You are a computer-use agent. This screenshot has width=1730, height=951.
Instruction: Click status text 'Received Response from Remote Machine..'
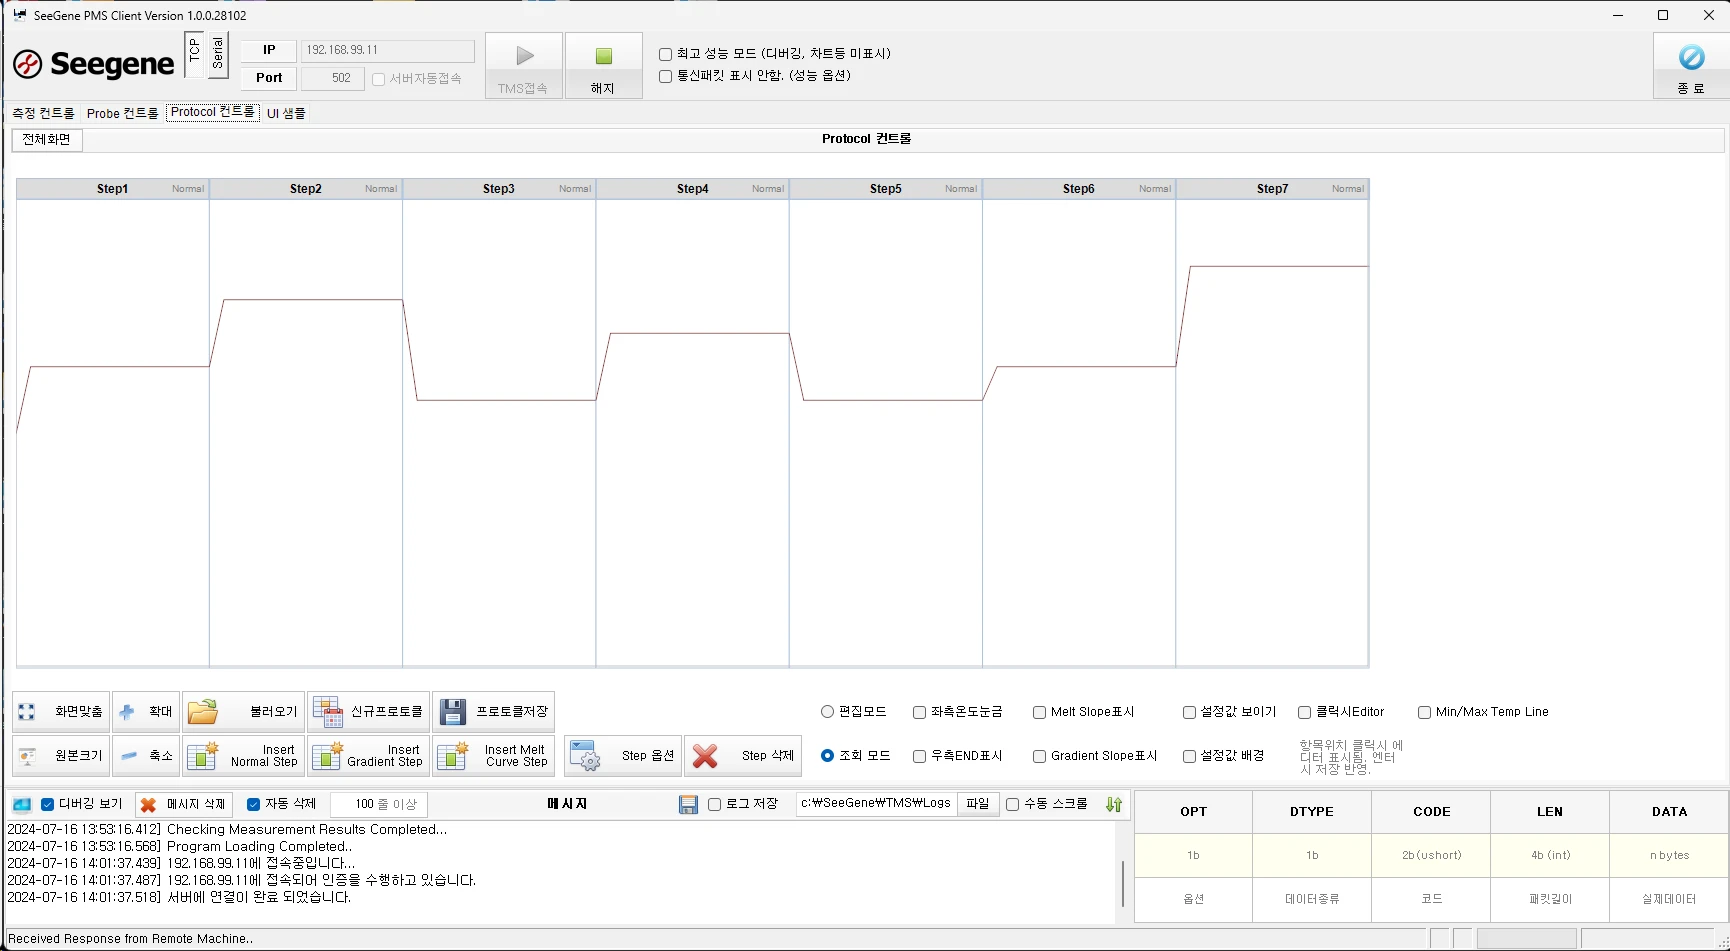pyautogui.click(x=130, y=939)
